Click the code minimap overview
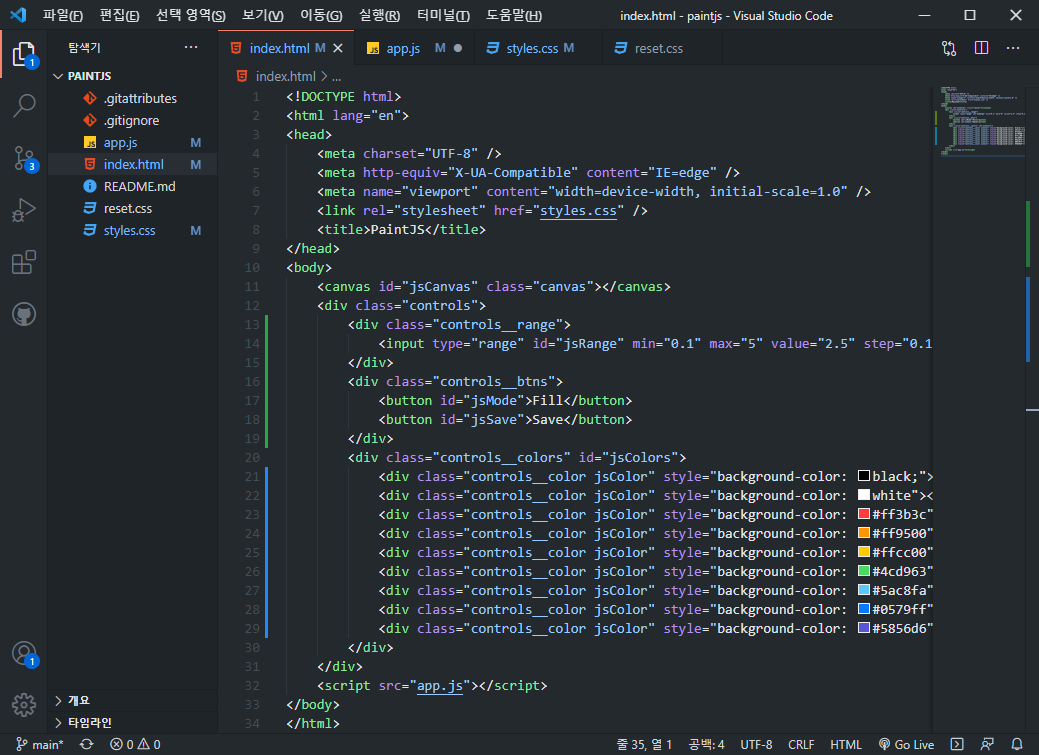 [x=982, y=122]
